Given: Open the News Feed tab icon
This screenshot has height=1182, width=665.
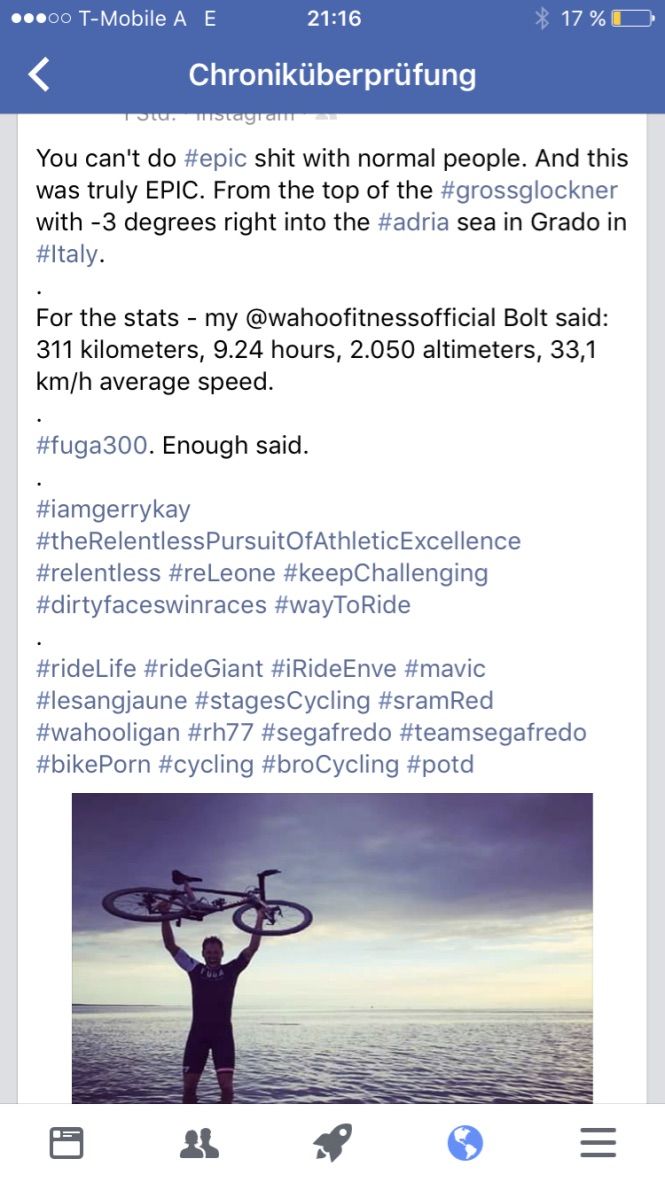Looking at the screenshot, I should [67, 1142].
